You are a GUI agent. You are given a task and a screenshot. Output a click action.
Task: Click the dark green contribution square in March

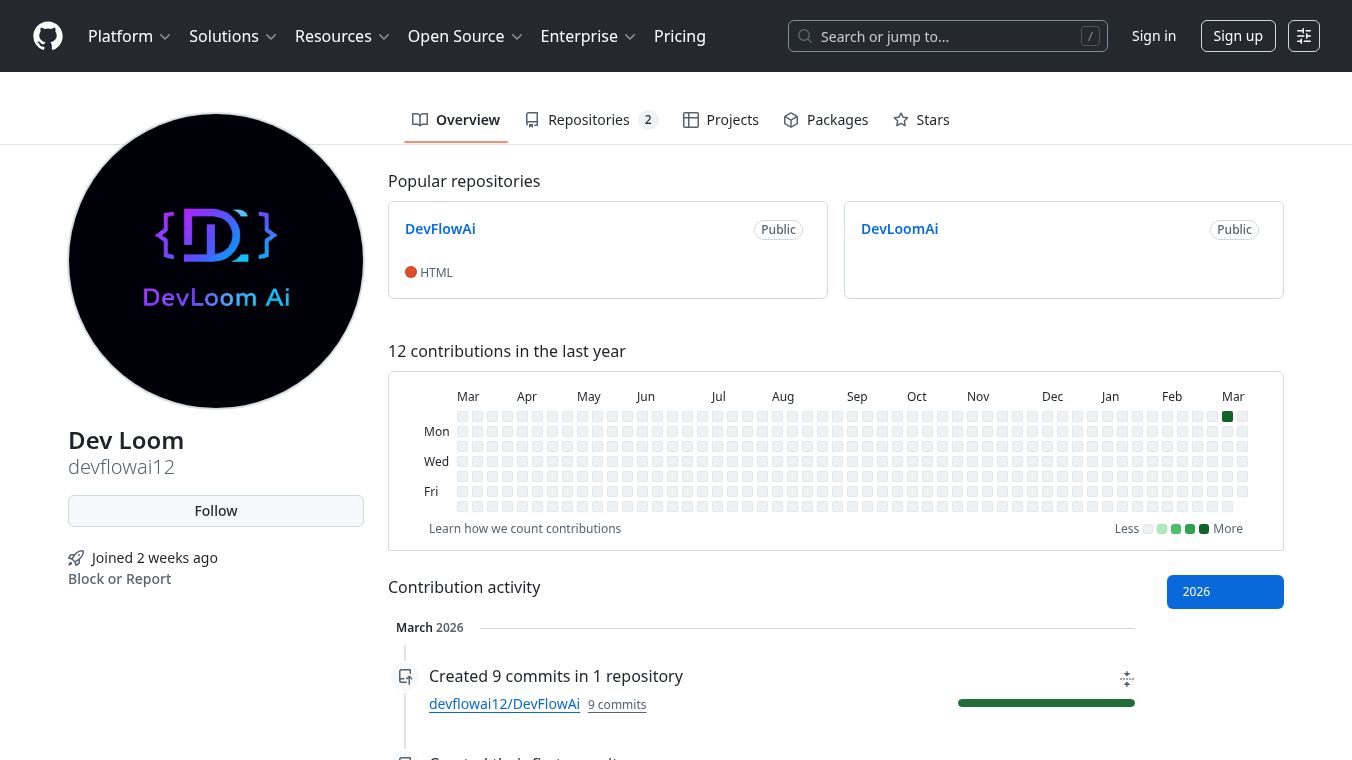[1227, 417]
